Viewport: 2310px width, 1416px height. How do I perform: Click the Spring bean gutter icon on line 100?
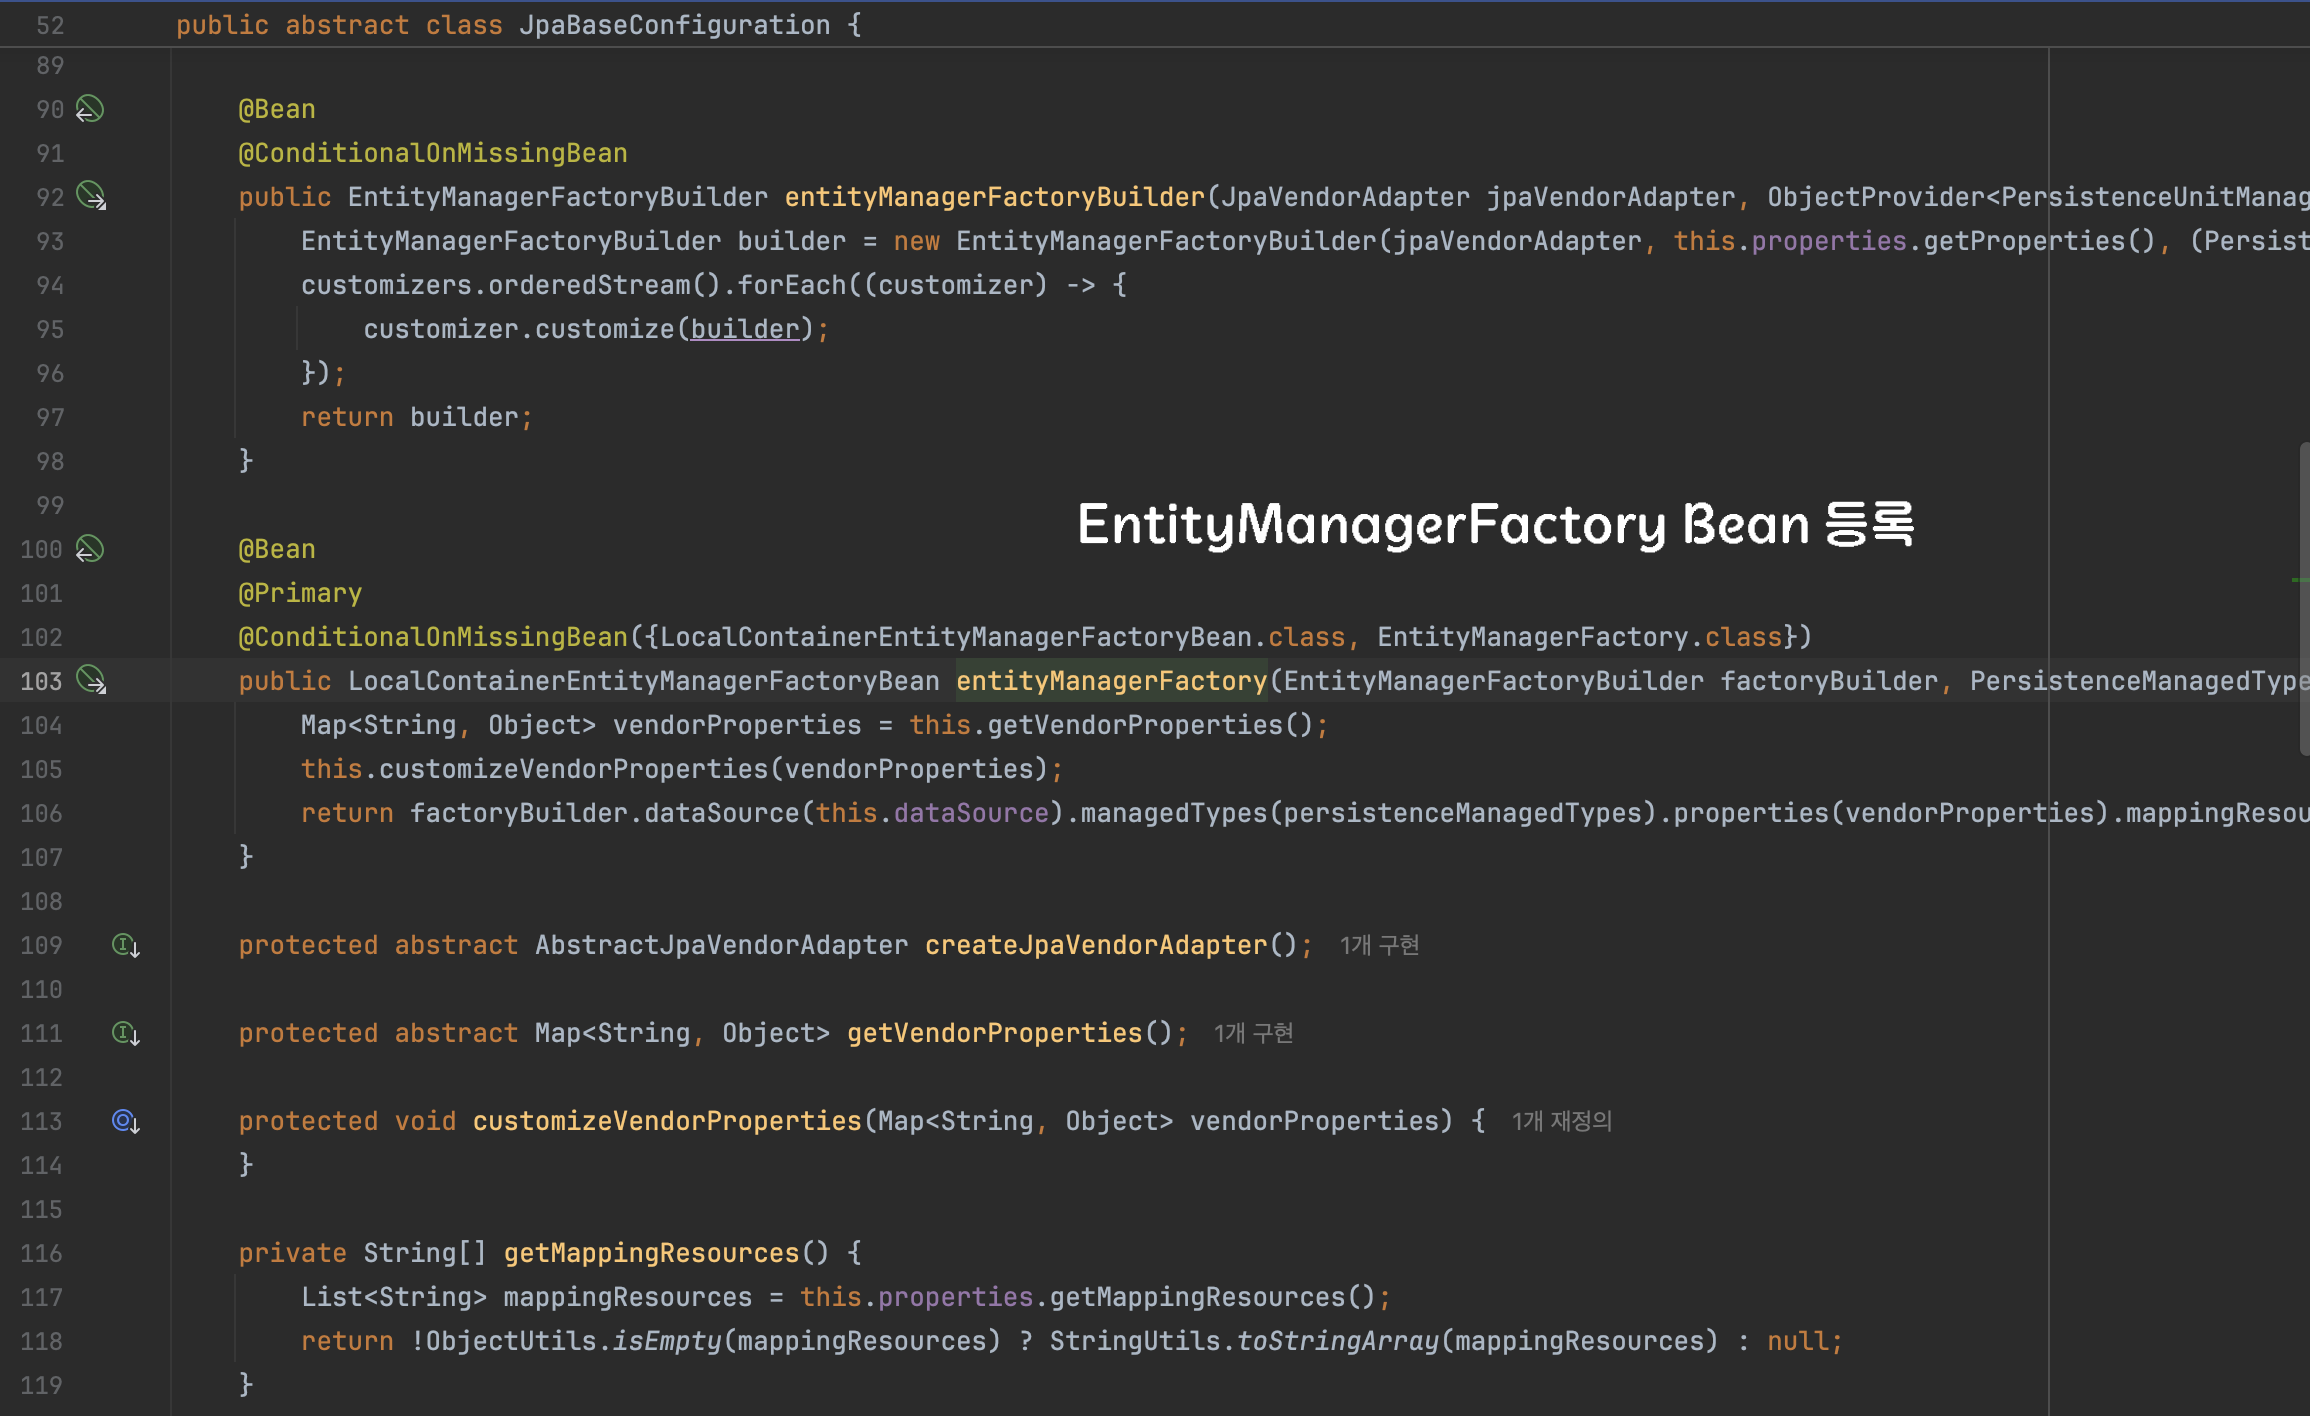[90, 548]
